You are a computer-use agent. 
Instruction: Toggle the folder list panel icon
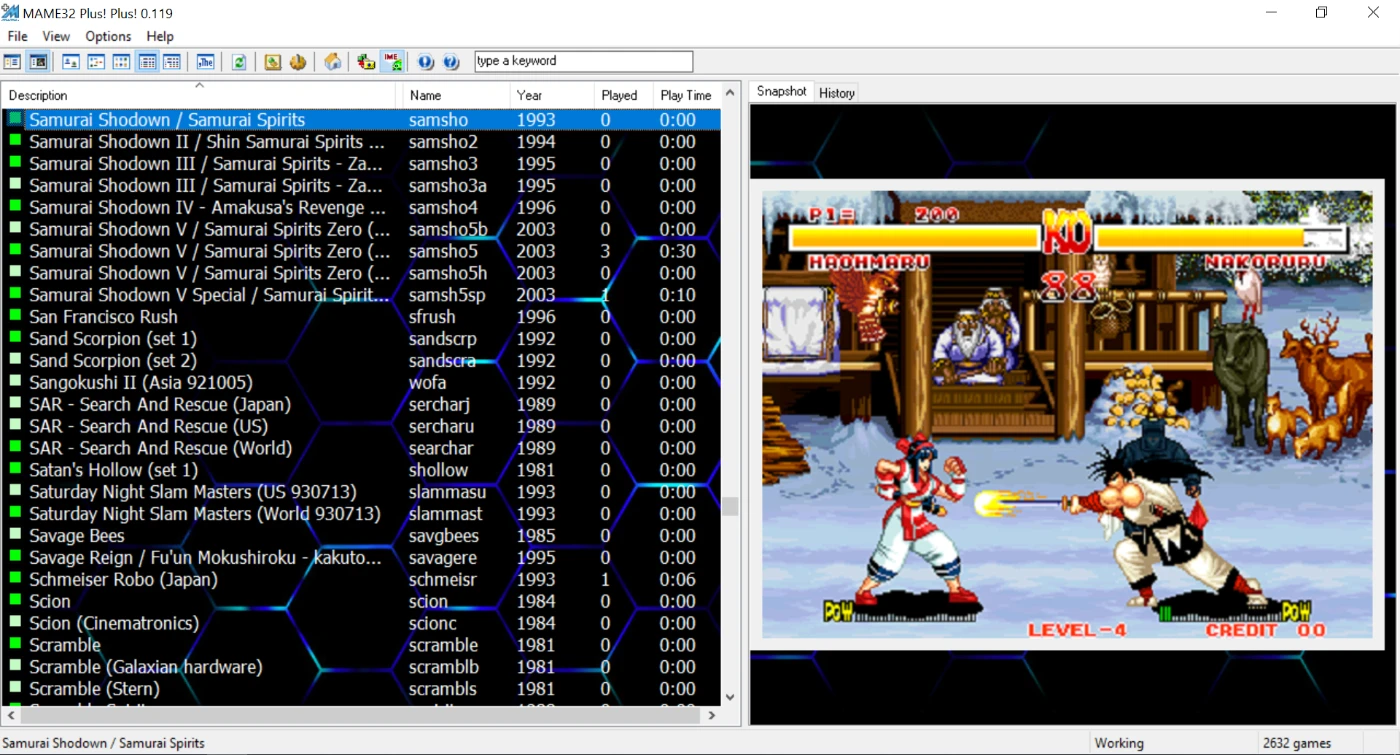[12, 62]
